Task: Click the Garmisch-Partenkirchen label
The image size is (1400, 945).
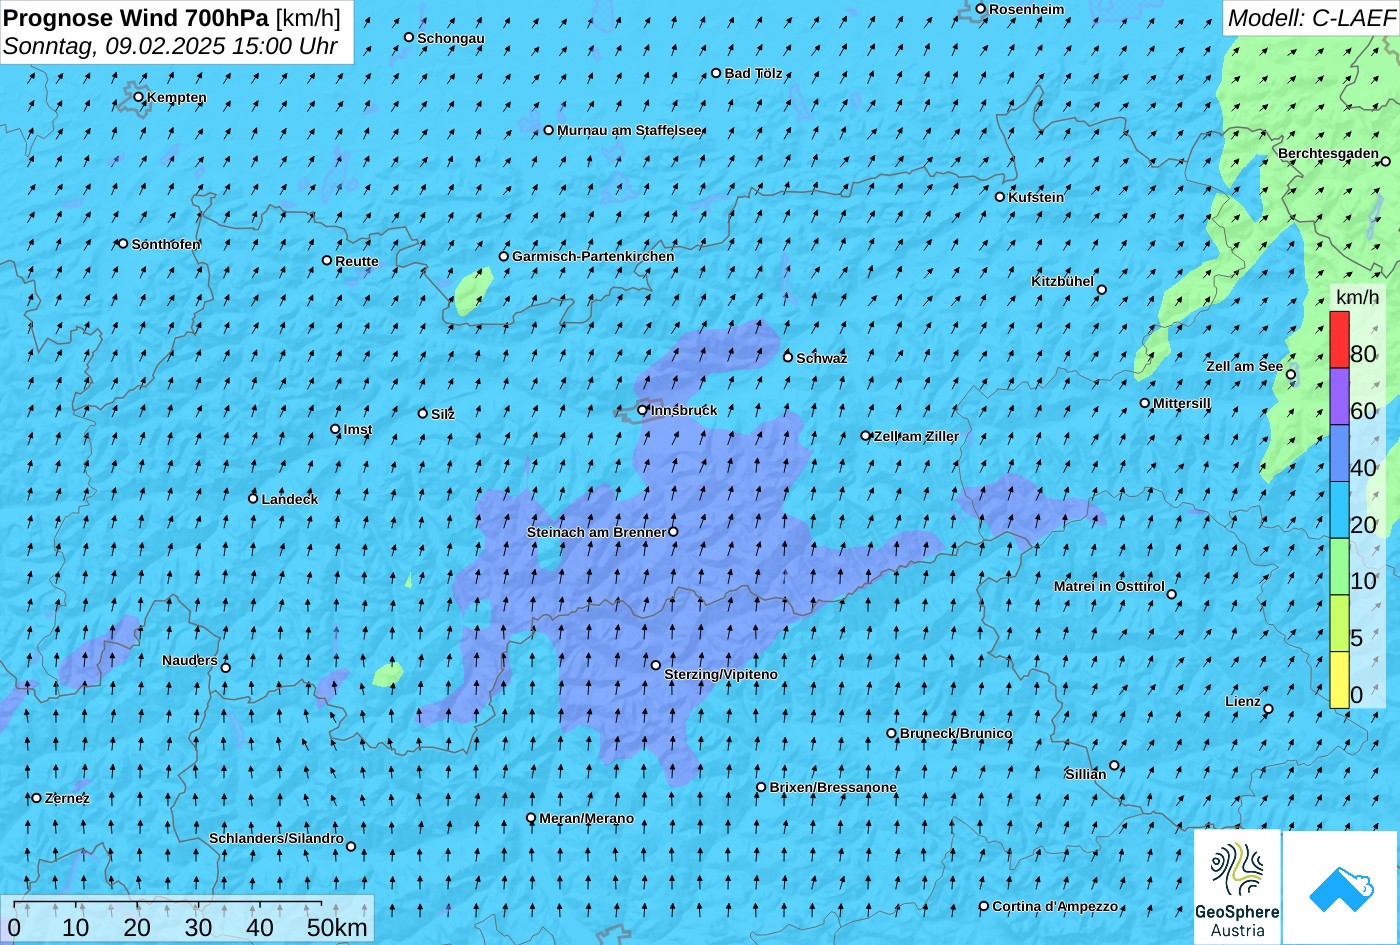Action: pyautogui.click(x=593, y=256)
